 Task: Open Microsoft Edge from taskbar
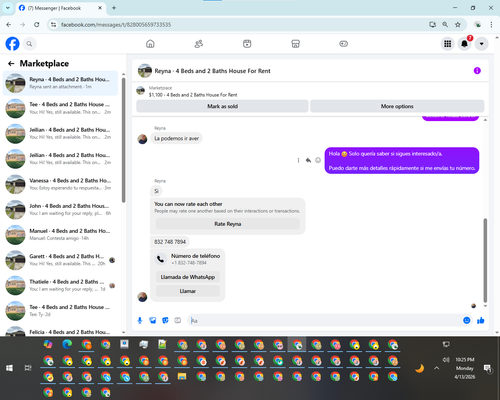[x=67, y=344]
